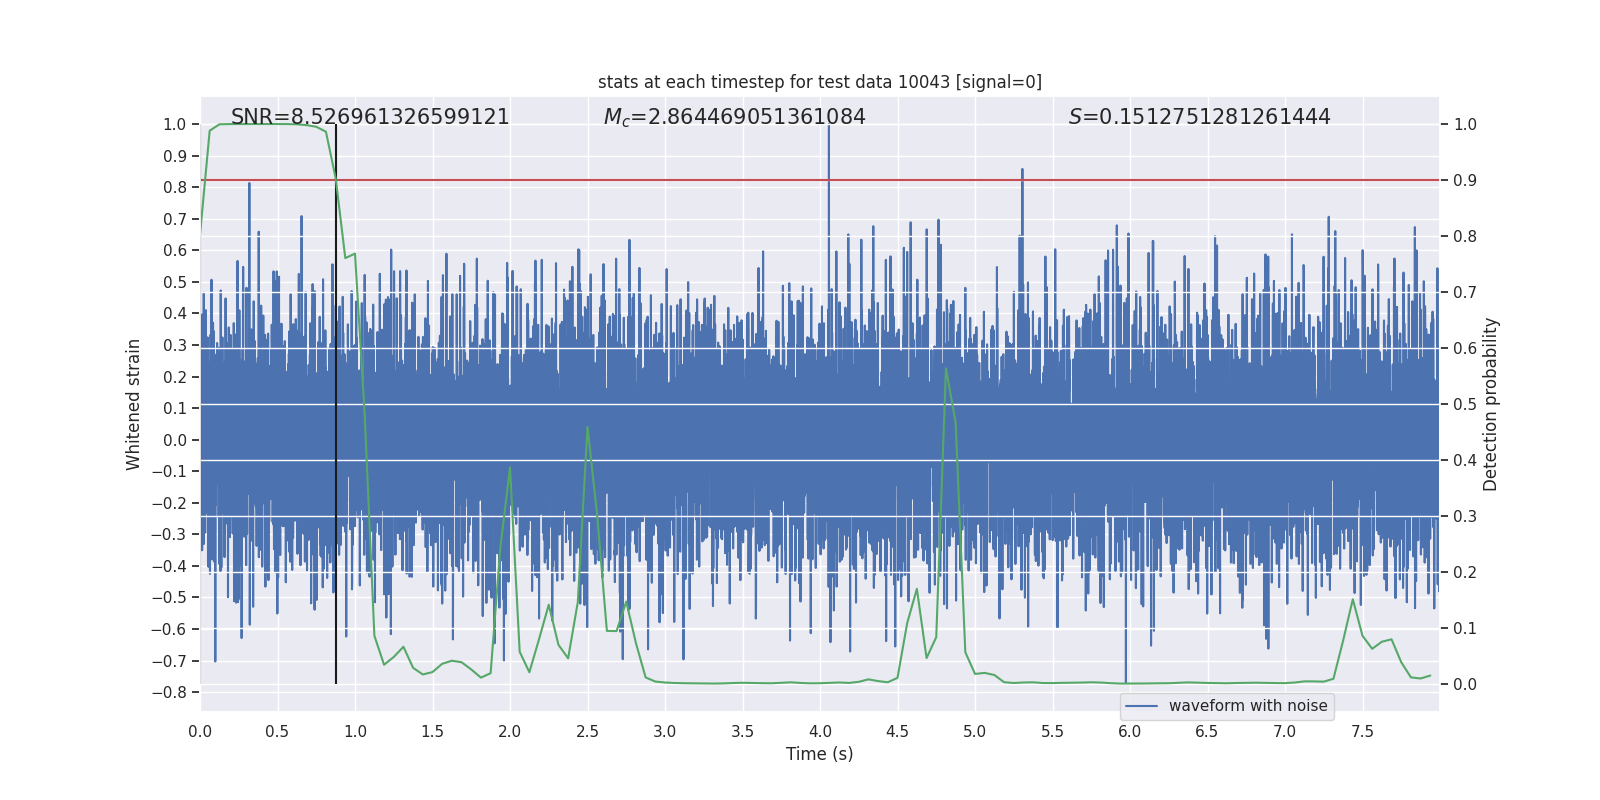1600x800 pixels.
Task: Click the 'waveform with noise' legend label
Action: click(x=1247, y=706)
